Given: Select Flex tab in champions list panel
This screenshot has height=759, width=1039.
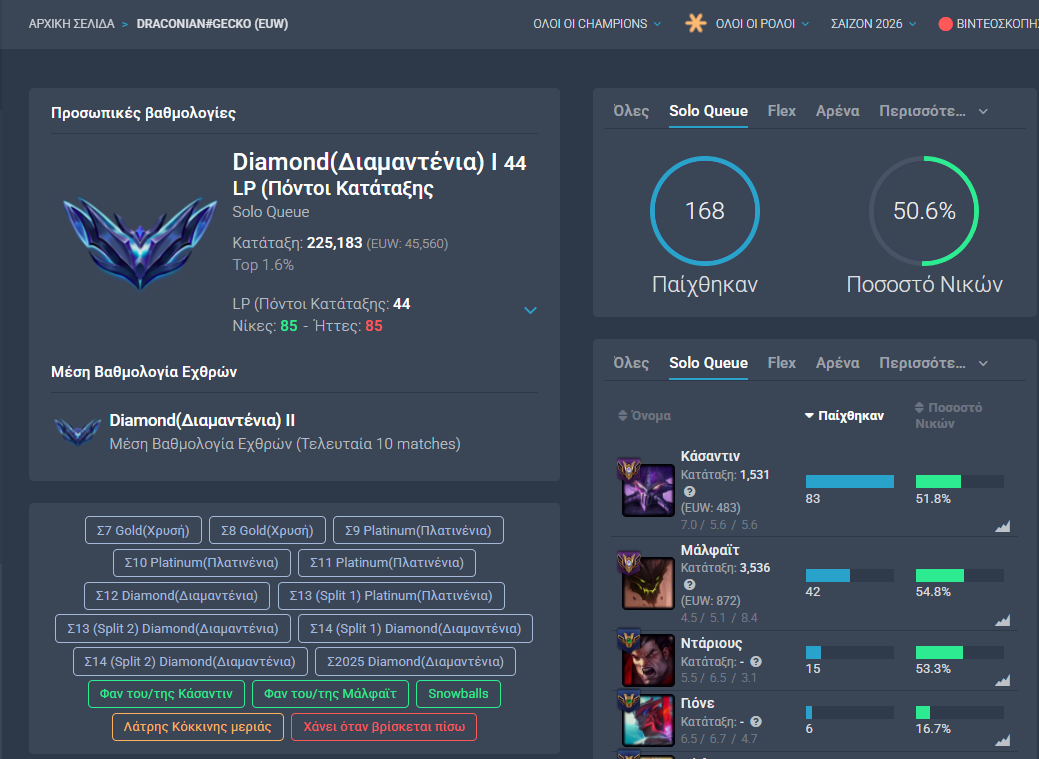Looking at the screenshot, I should [x=781, y=363].
